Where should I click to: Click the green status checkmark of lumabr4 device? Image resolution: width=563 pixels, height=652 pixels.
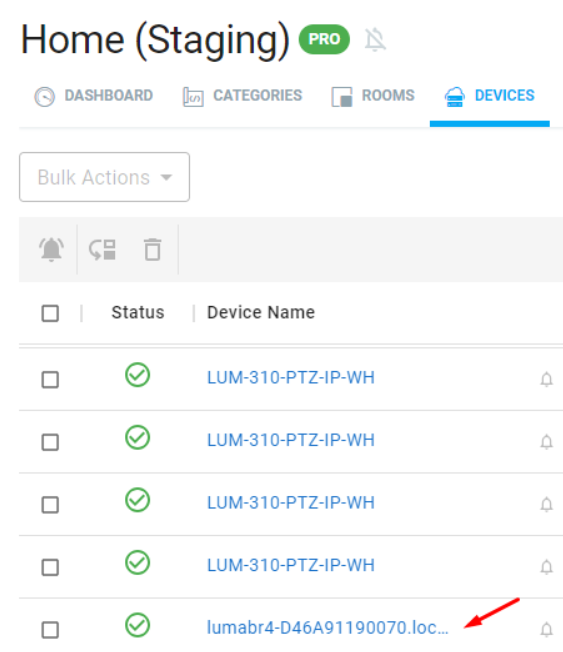138,625
